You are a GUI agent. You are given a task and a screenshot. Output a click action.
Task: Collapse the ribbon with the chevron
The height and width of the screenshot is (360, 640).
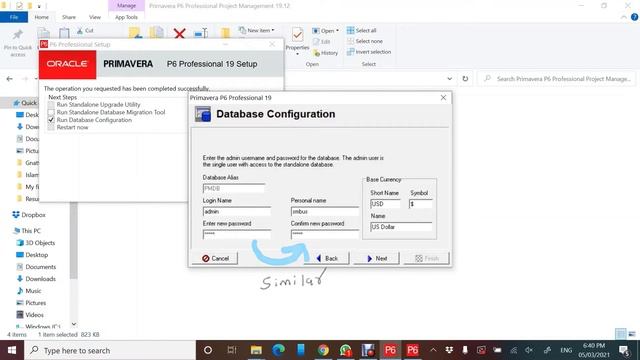[x=624, y=17]
